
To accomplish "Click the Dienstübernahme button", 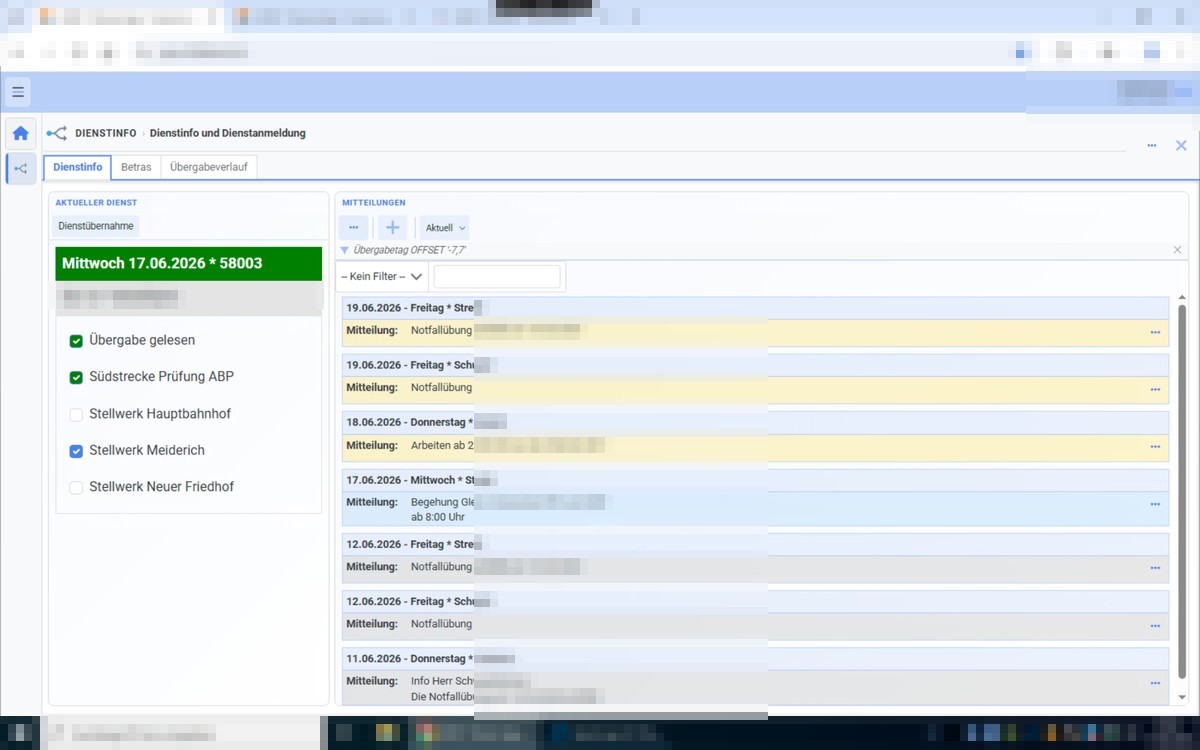I will pos(96,226).
